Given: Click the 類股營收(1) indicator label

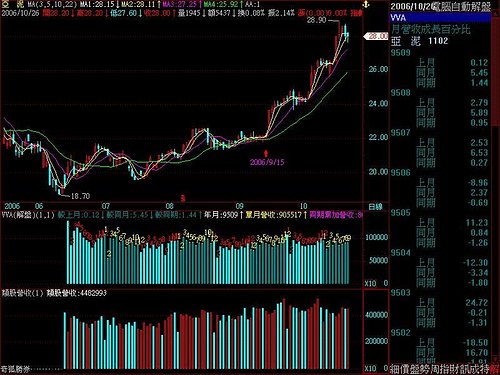Looking at the screenshot, I should coord(23,293).
